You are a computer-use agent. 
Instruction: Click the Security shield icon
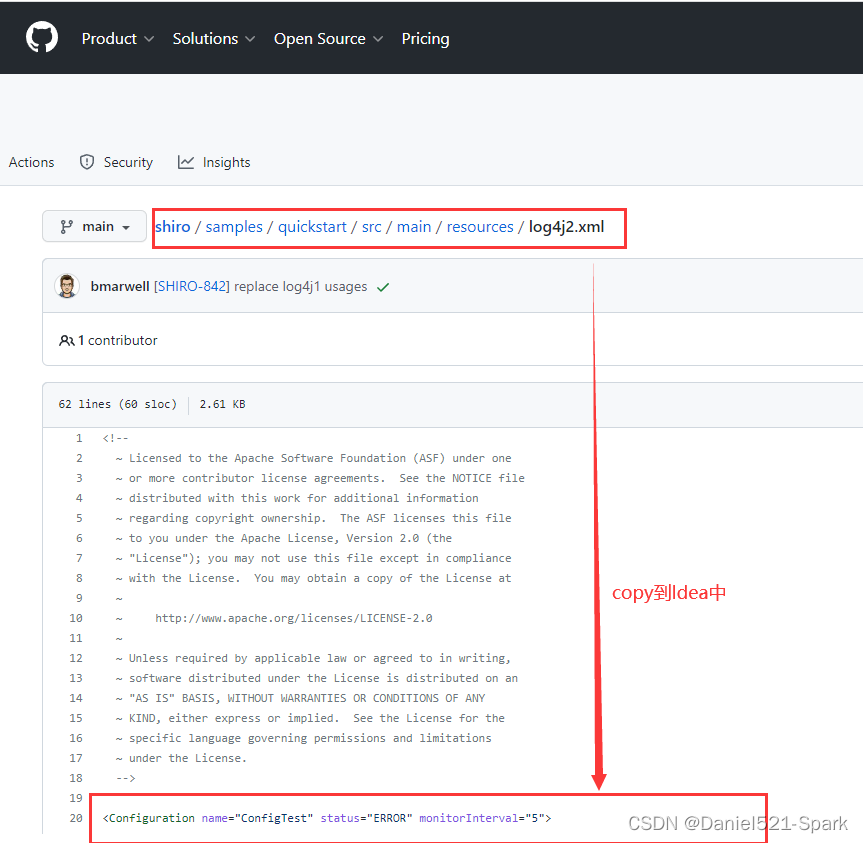click(x=86, y=162)
